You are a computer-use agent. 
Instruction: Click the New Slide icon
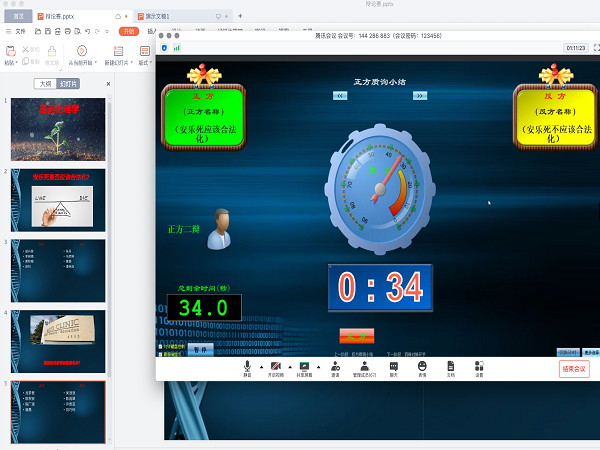(x=119, y=51)
